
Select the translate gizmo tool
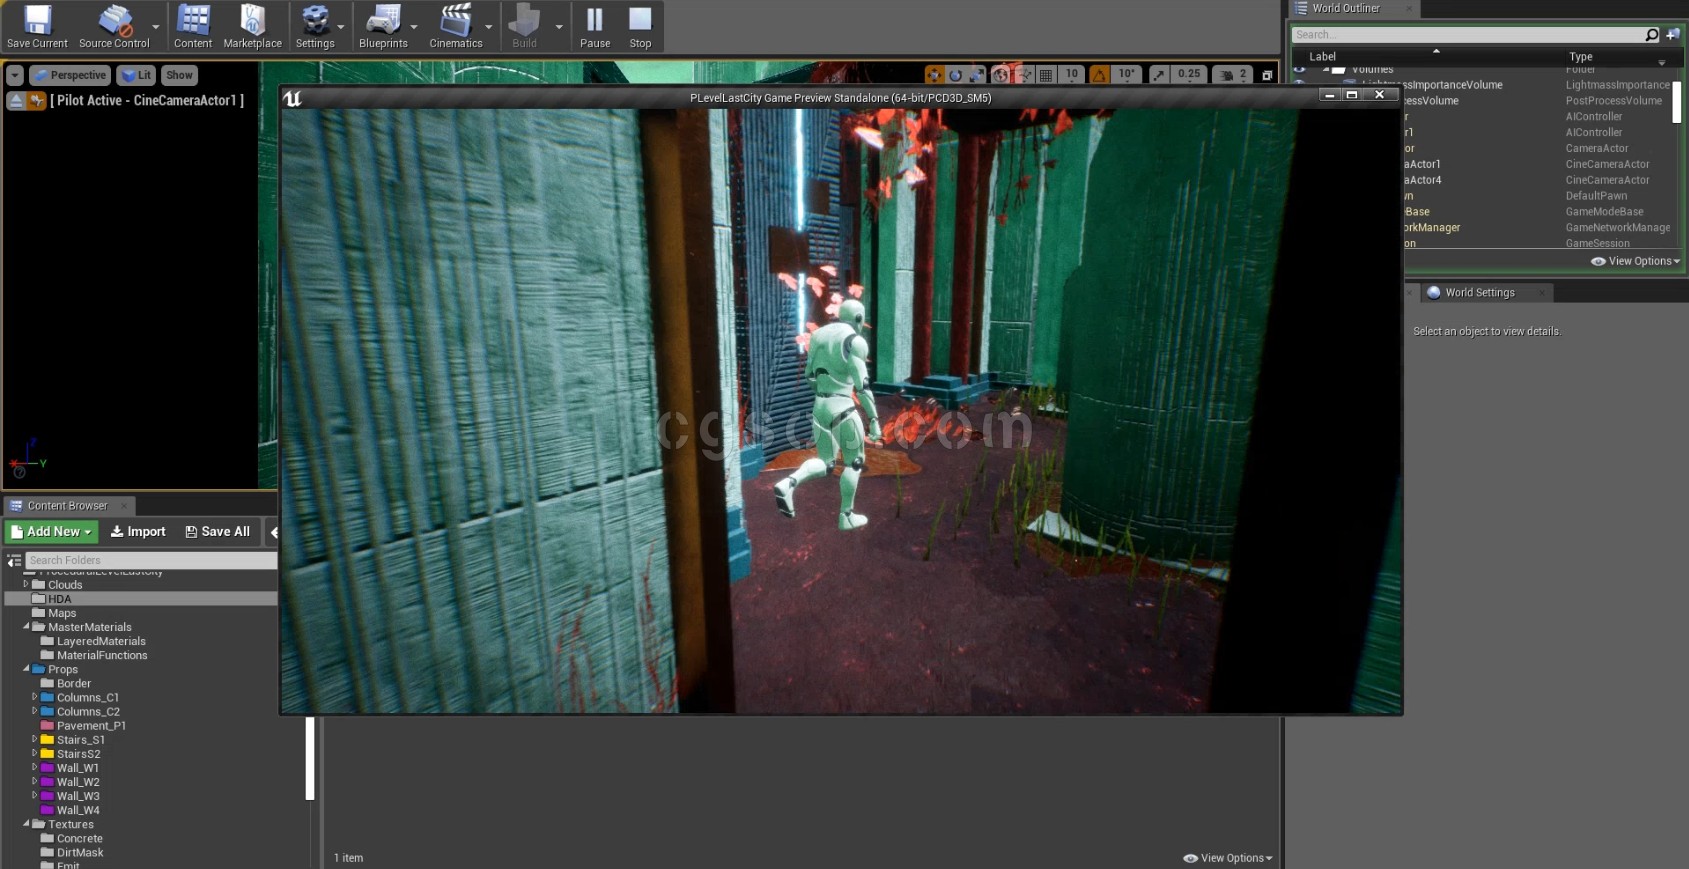pyautogui.click(x=934, y=75)
